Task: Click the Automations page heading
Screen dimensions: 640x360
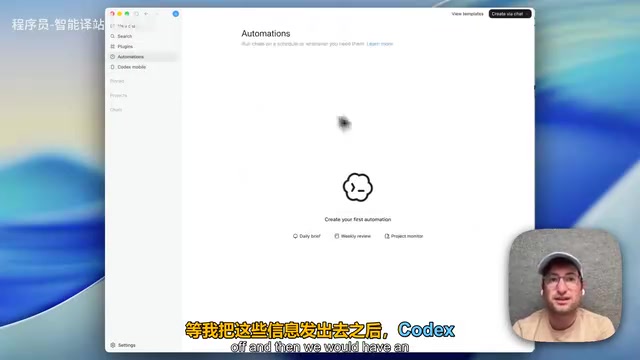Action: tap(266, 33)
